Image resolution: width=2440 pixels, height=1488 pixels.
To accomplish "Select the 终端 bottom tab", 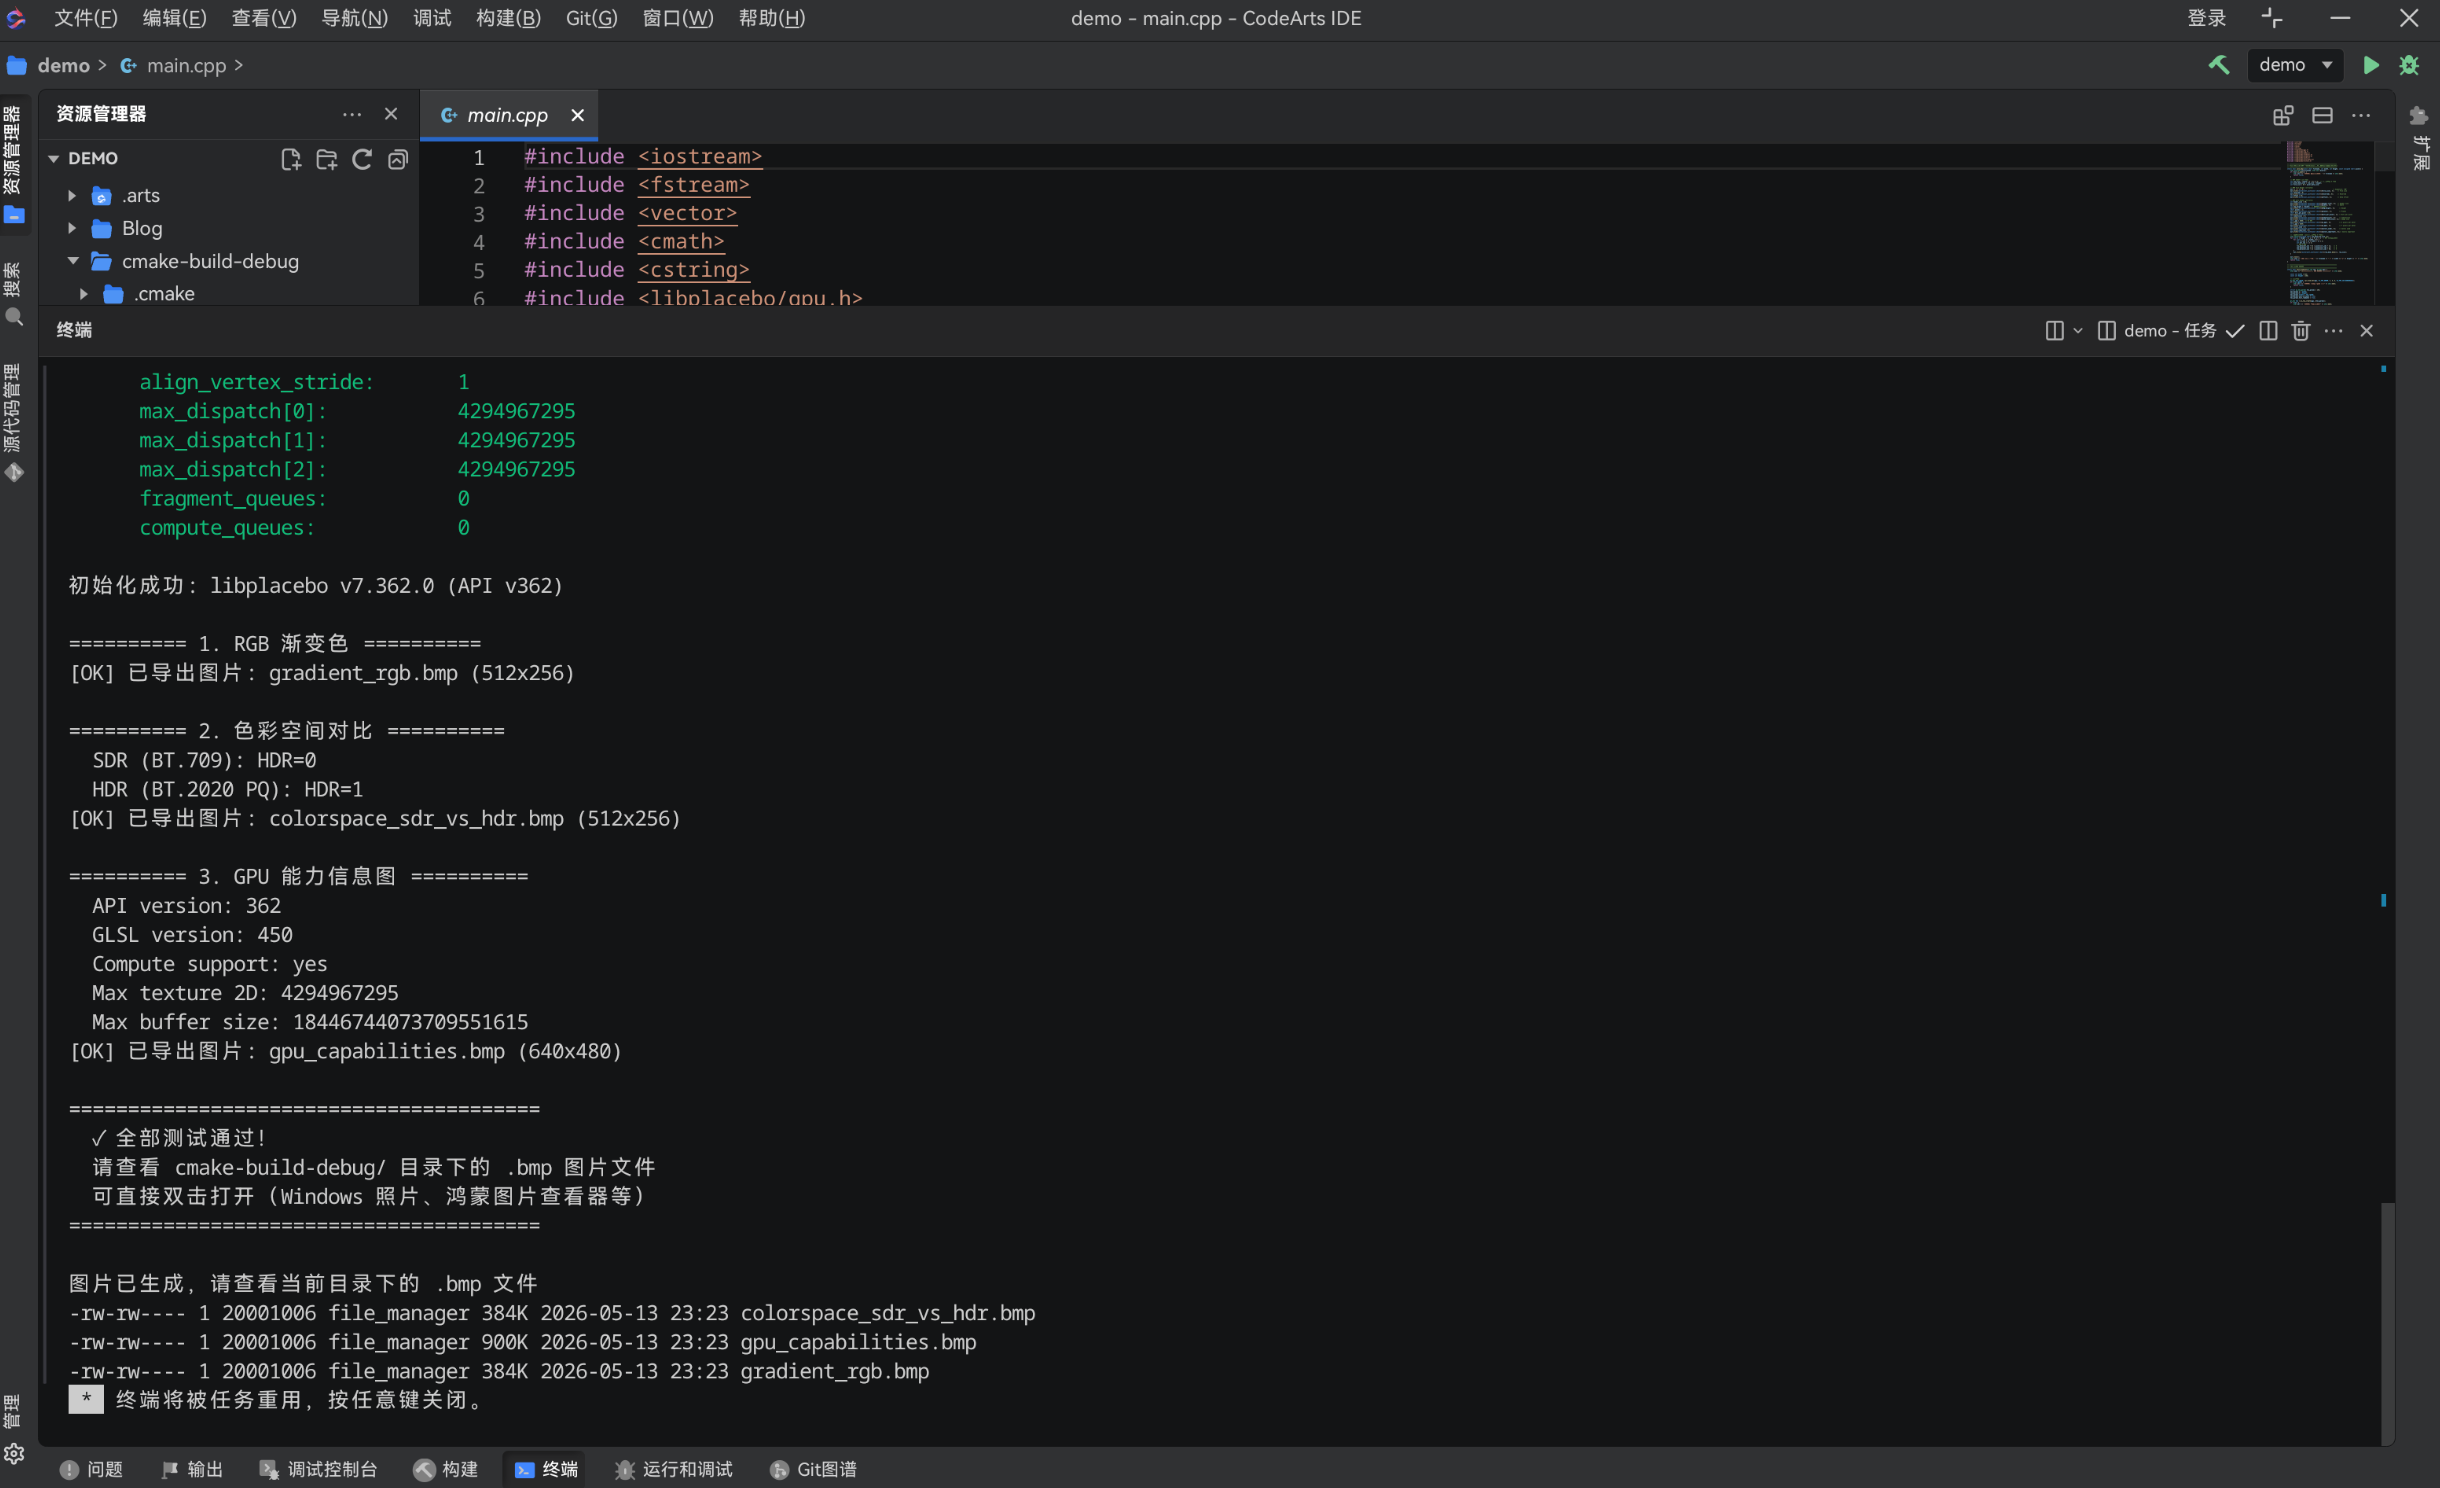I will pos(546,1469).
